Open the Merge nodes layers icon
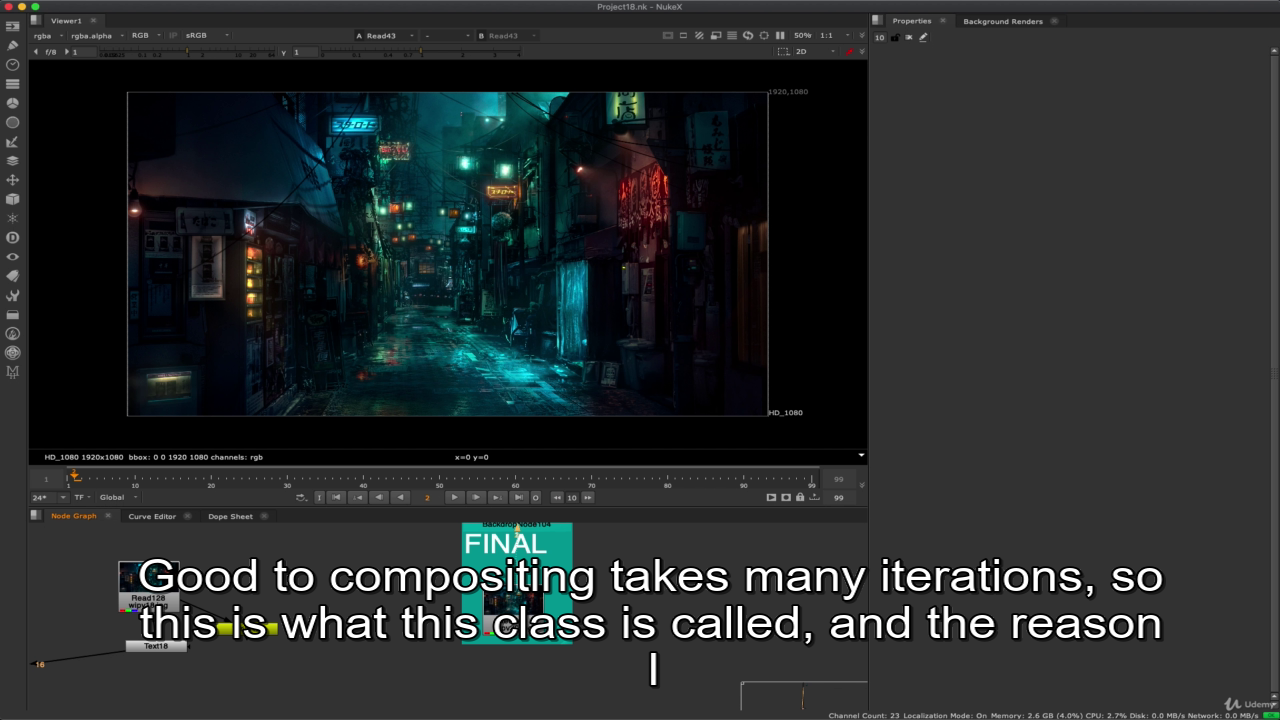This screenshot has height=720, width=1280. pyautogui.click(x=13, y=160)
